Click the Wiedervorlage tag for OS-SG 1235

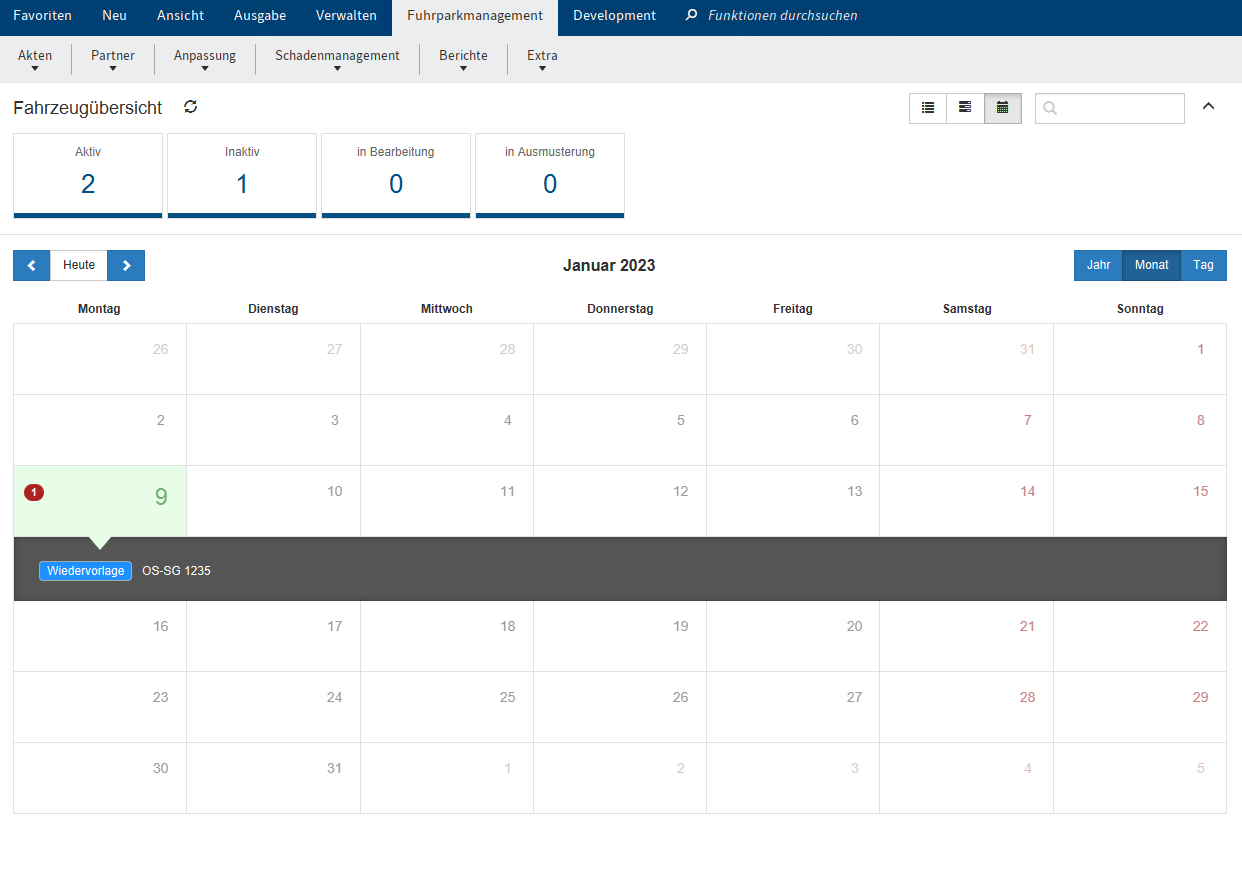point(86,571)
